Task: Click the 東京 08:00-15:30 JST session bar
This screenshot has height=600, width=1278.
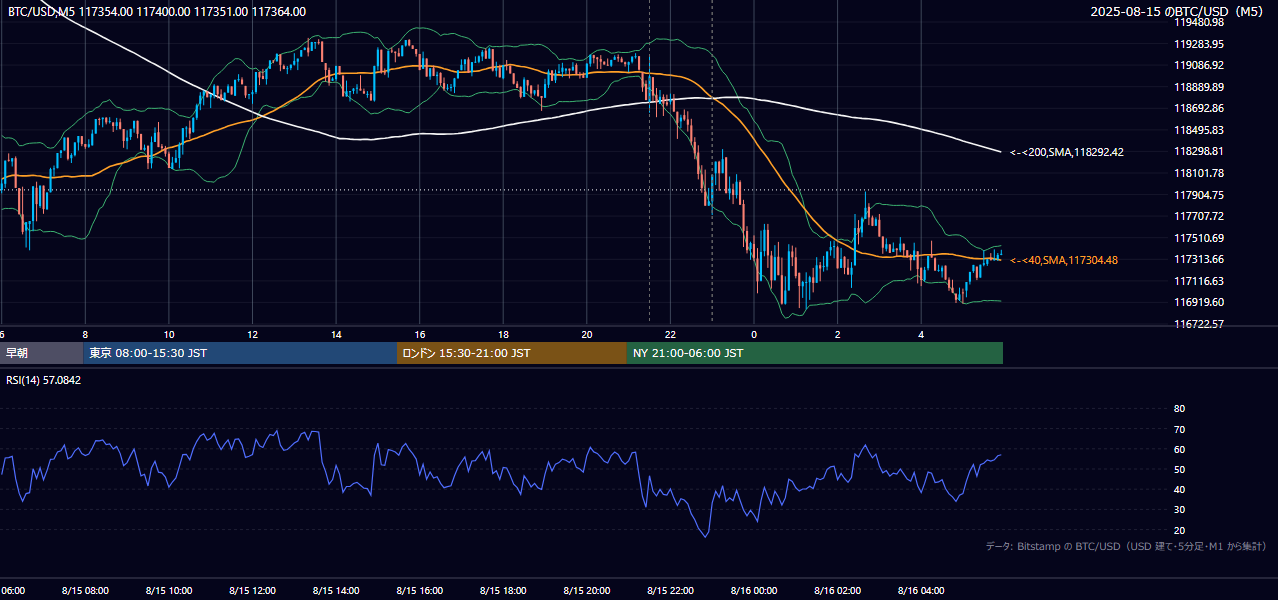Action: [240, 353]
